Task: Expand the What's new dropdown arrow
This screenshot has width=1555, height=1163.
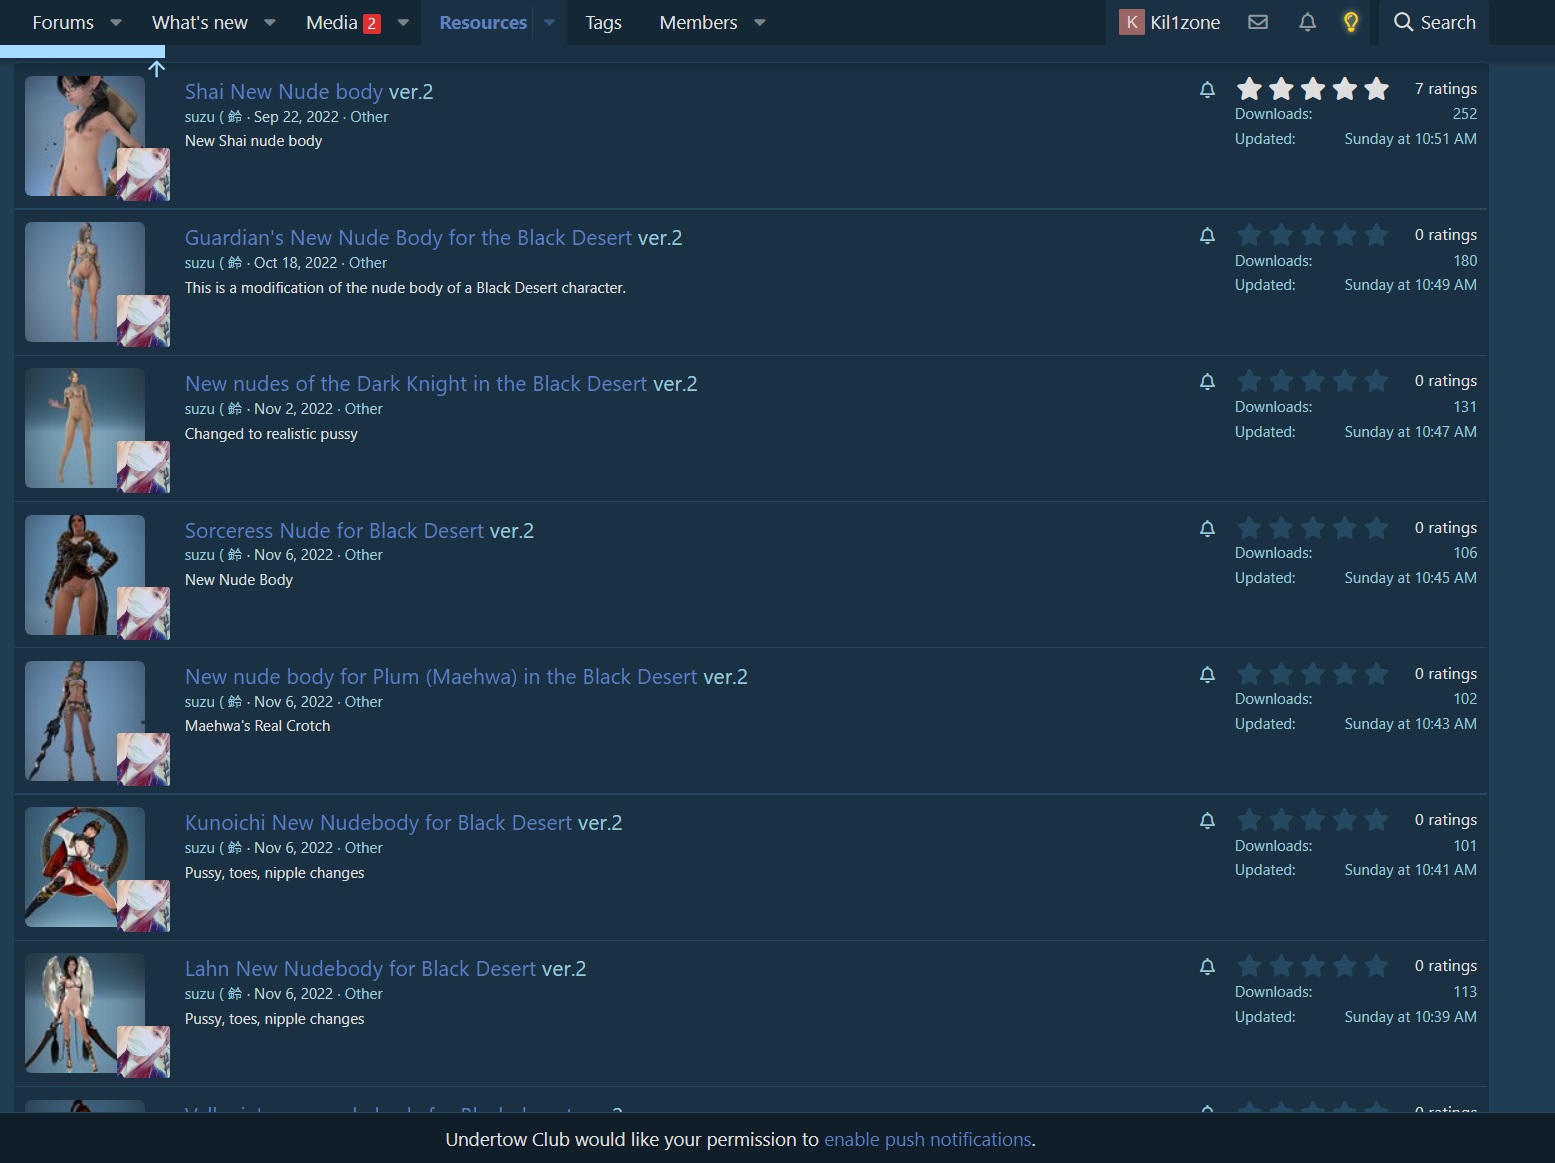Action: point(270,22)
